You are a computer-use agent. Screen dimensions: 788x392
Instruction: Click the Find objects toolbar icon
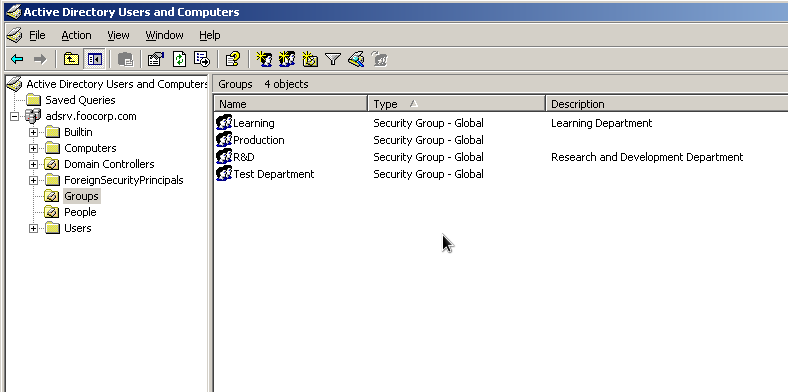coord(356,59)
